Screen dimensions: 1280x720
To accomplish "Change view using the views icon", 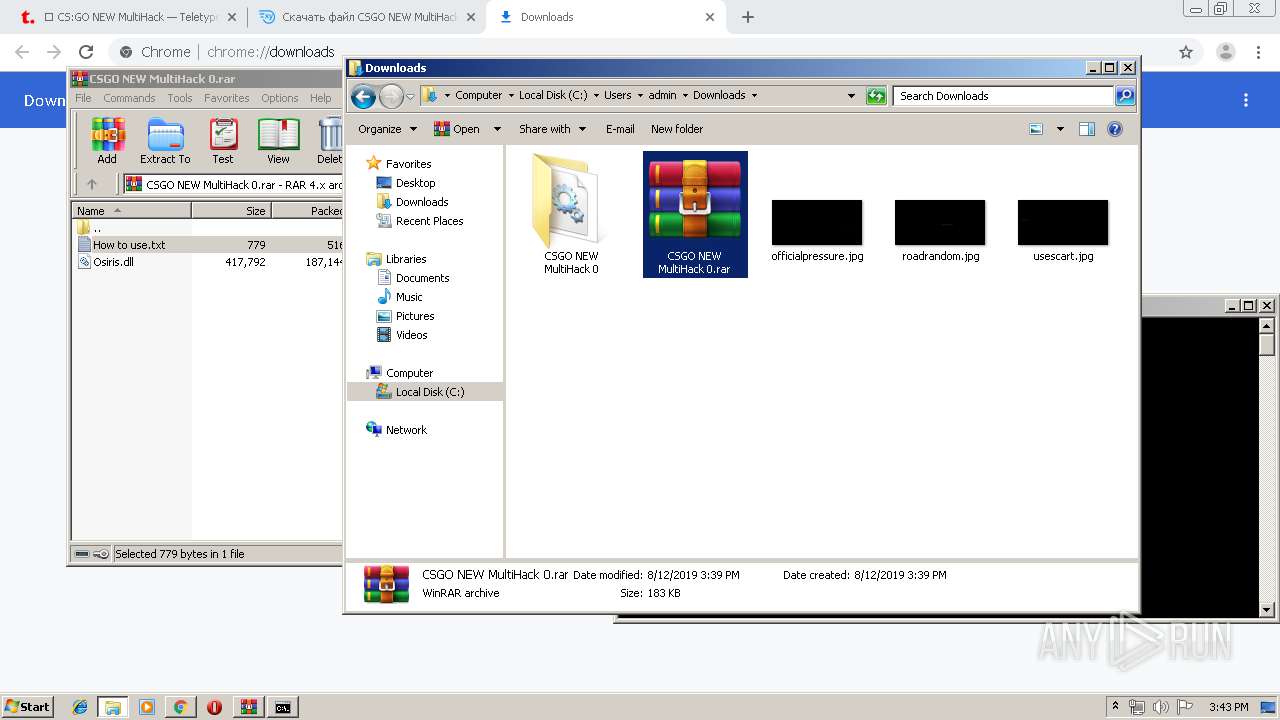I will [1036, 129].
